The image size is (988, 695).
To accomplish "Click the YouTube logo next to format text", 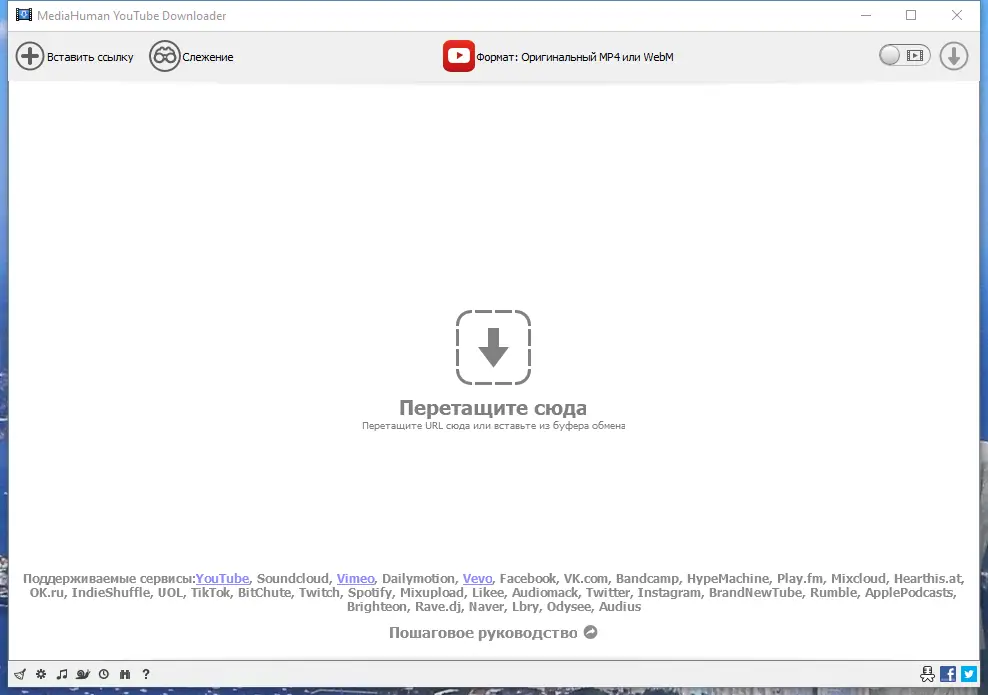I will [x=458, y=56].
